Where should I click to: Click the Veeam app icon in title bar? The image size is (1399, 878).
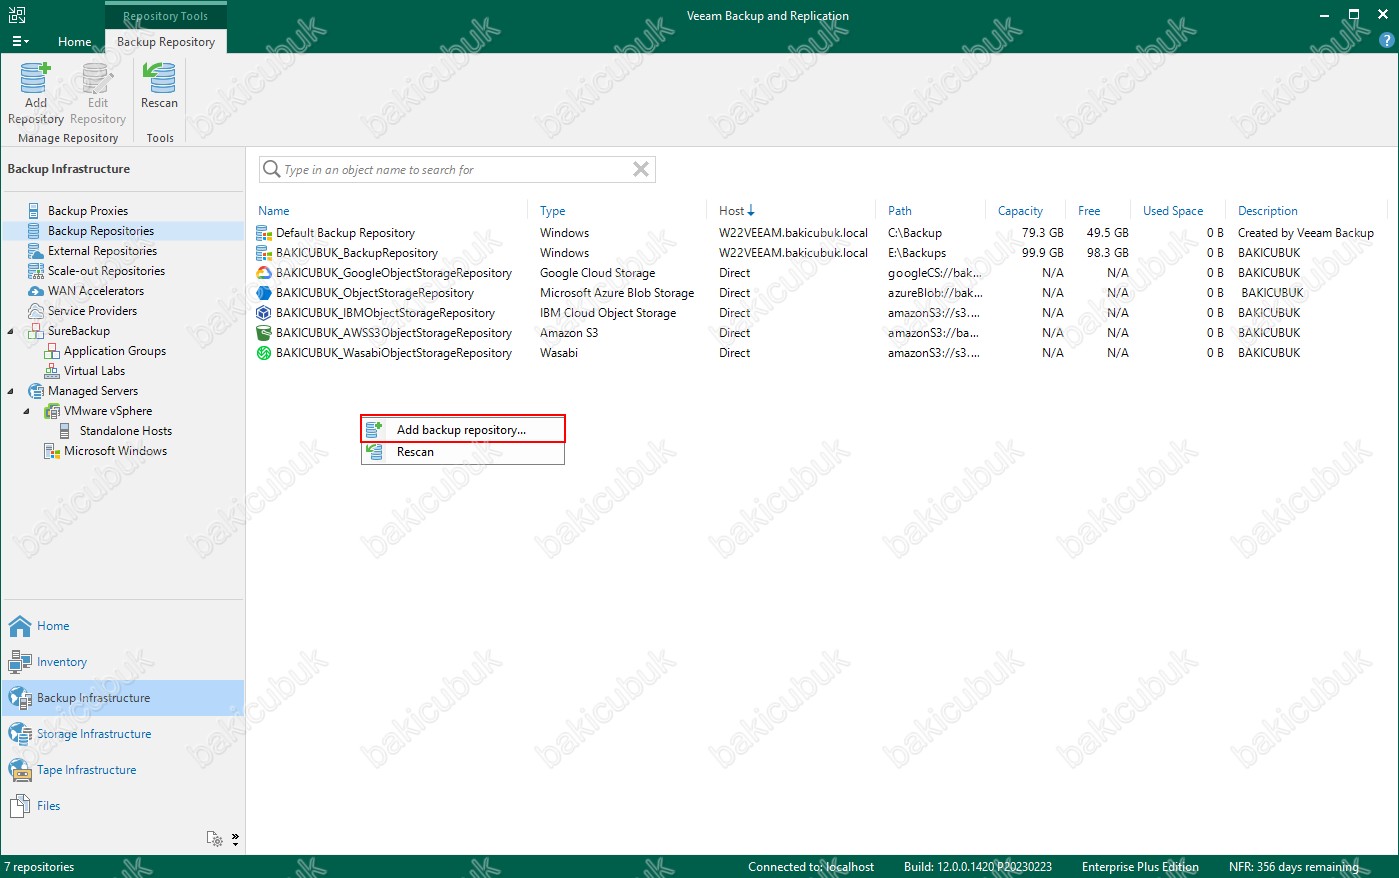[x=16, y=15]
